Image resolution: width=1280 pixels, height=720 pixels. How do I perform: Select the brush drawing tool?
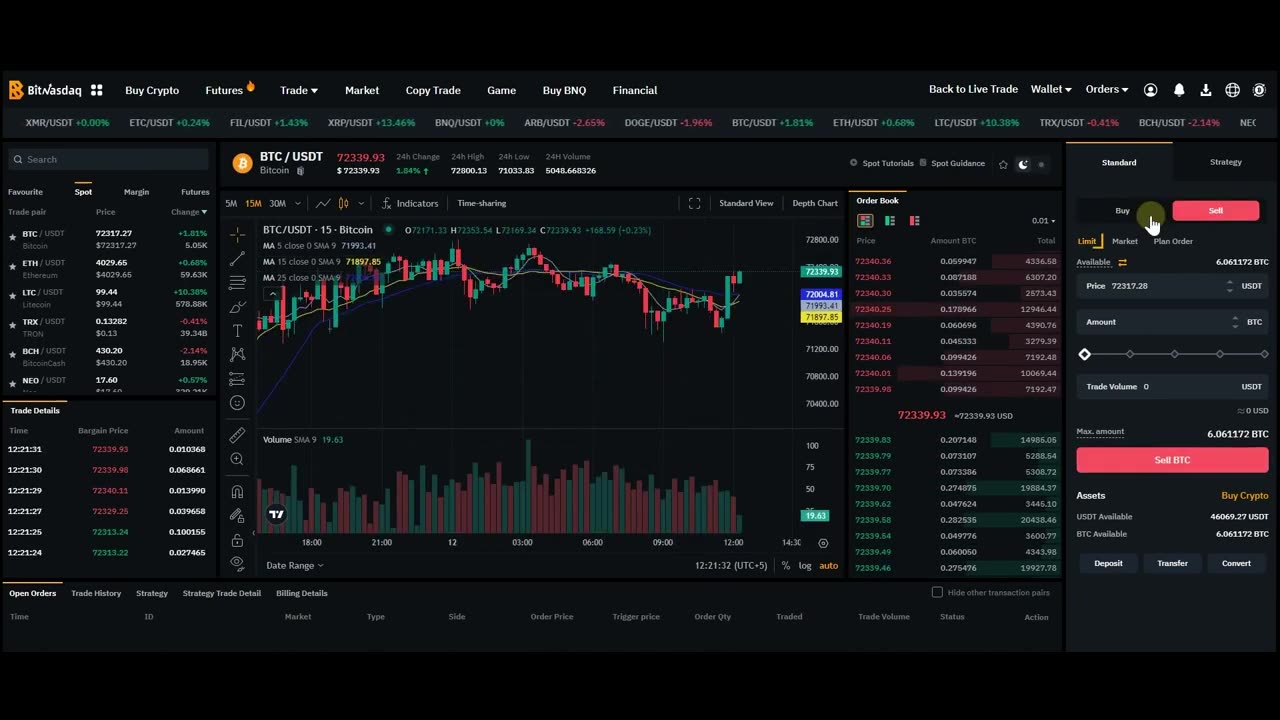point(237,307)
